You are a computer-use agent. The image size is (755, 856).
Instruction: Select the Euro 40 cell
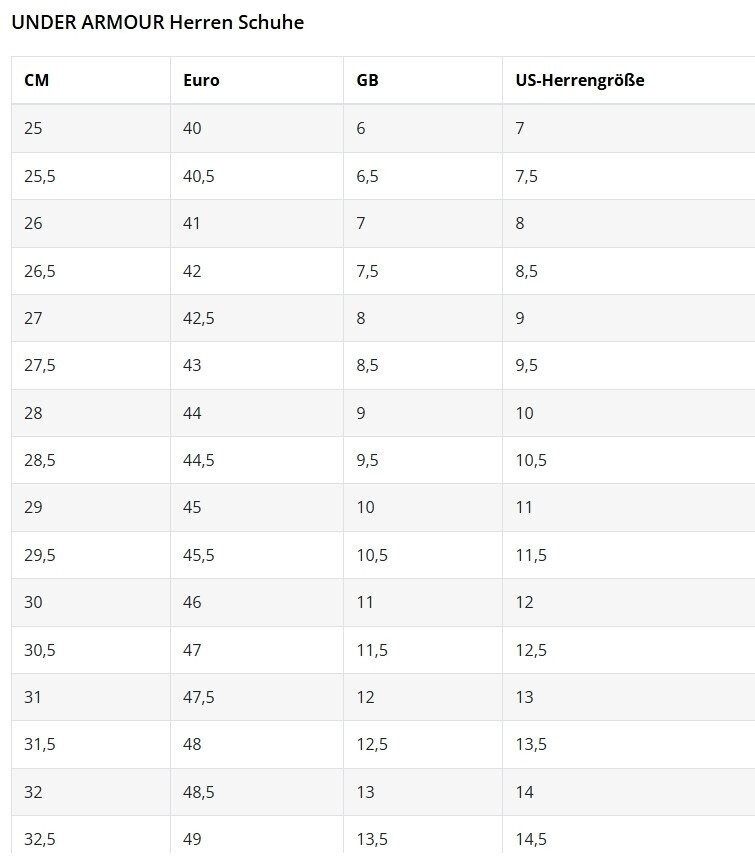coord(193,128)
